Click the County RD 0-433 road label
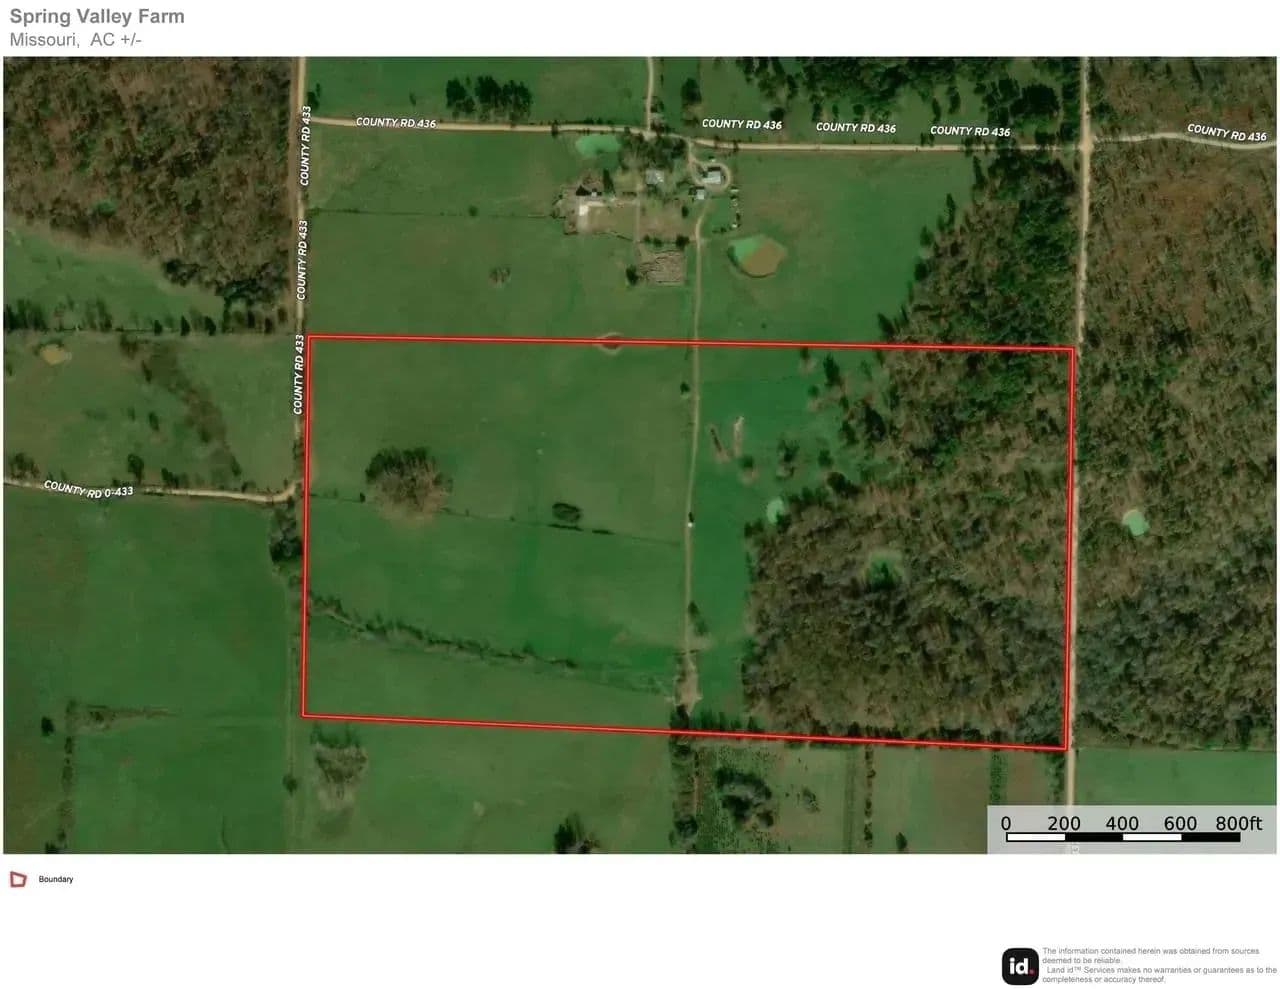The height and width of the screenshot is (989, 1280). (x=88, y=489)
